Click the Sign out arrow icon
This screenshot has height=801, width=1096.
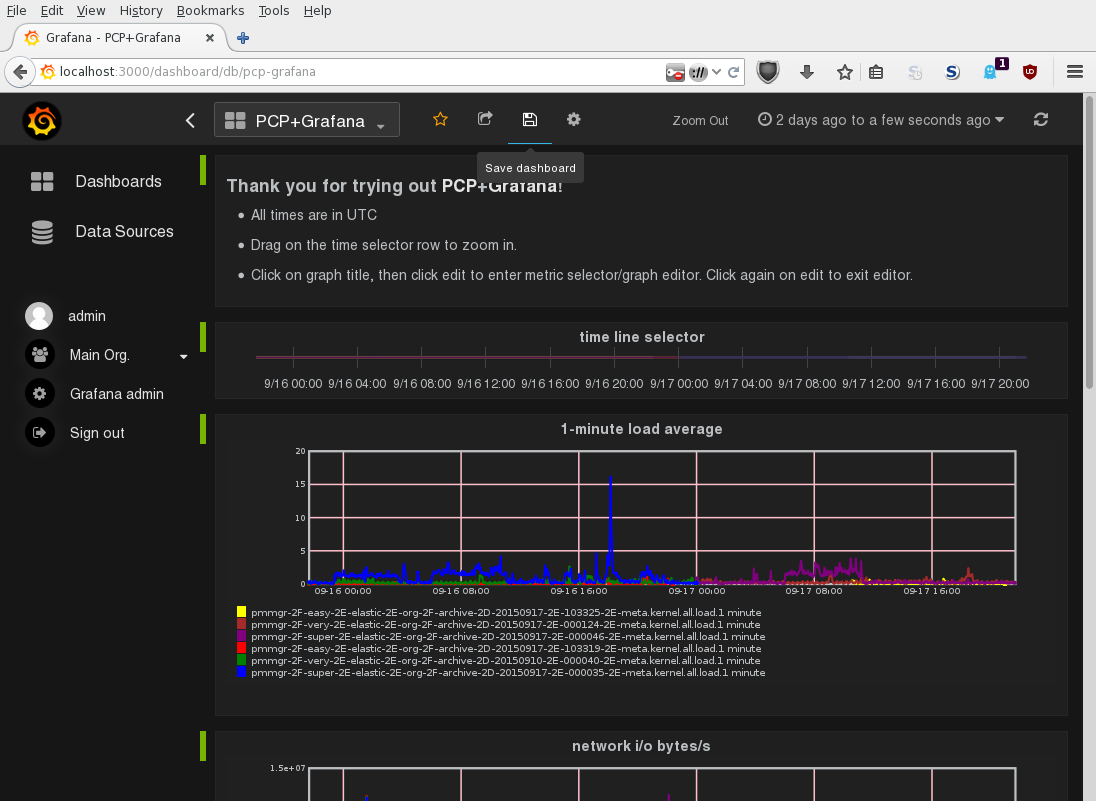tap(40, 433)
